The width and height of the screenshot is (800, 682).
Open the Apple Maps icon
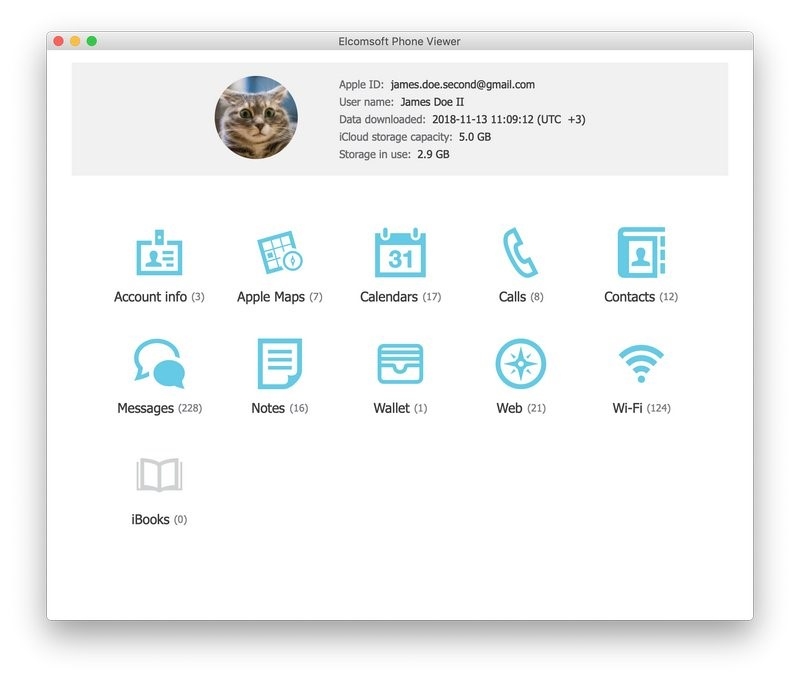coord(279,253)
